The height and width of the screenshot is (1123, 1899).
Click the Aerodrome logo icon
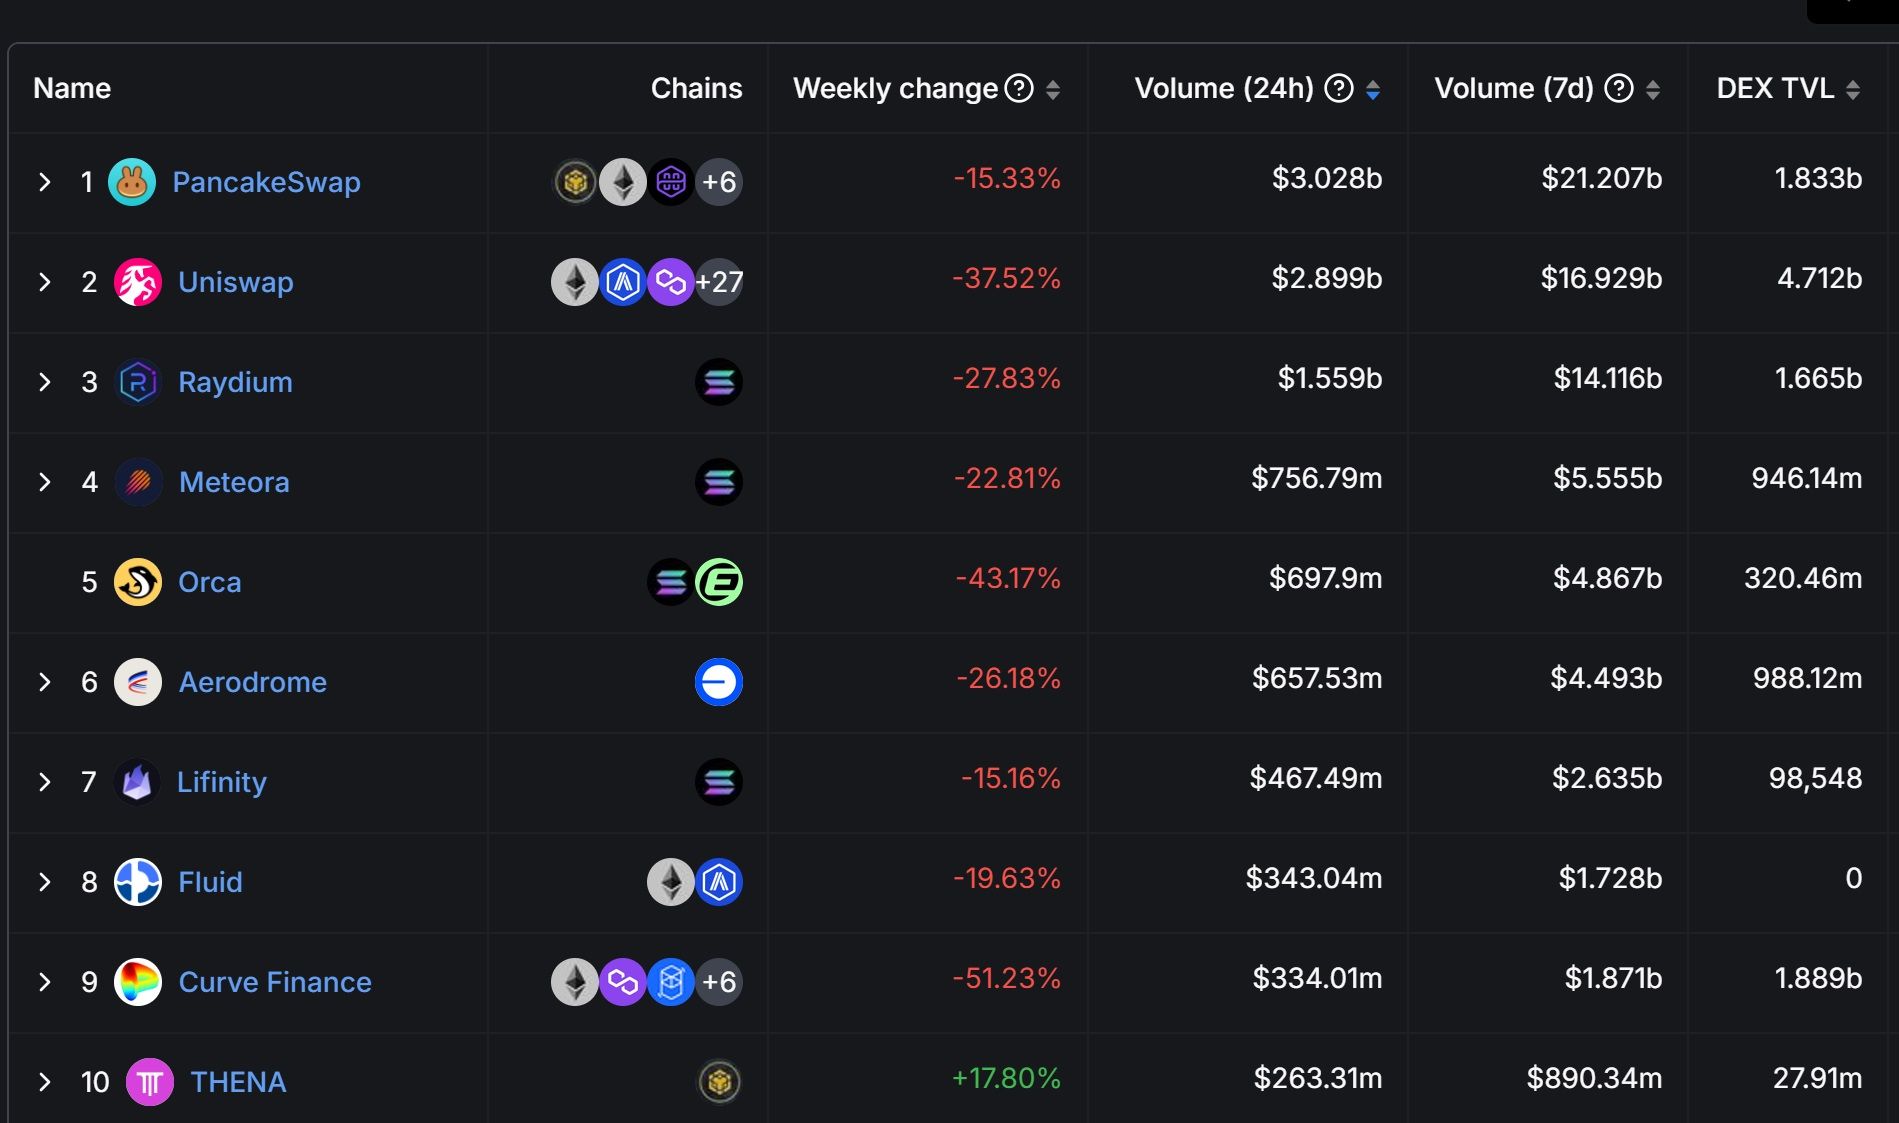138,682
